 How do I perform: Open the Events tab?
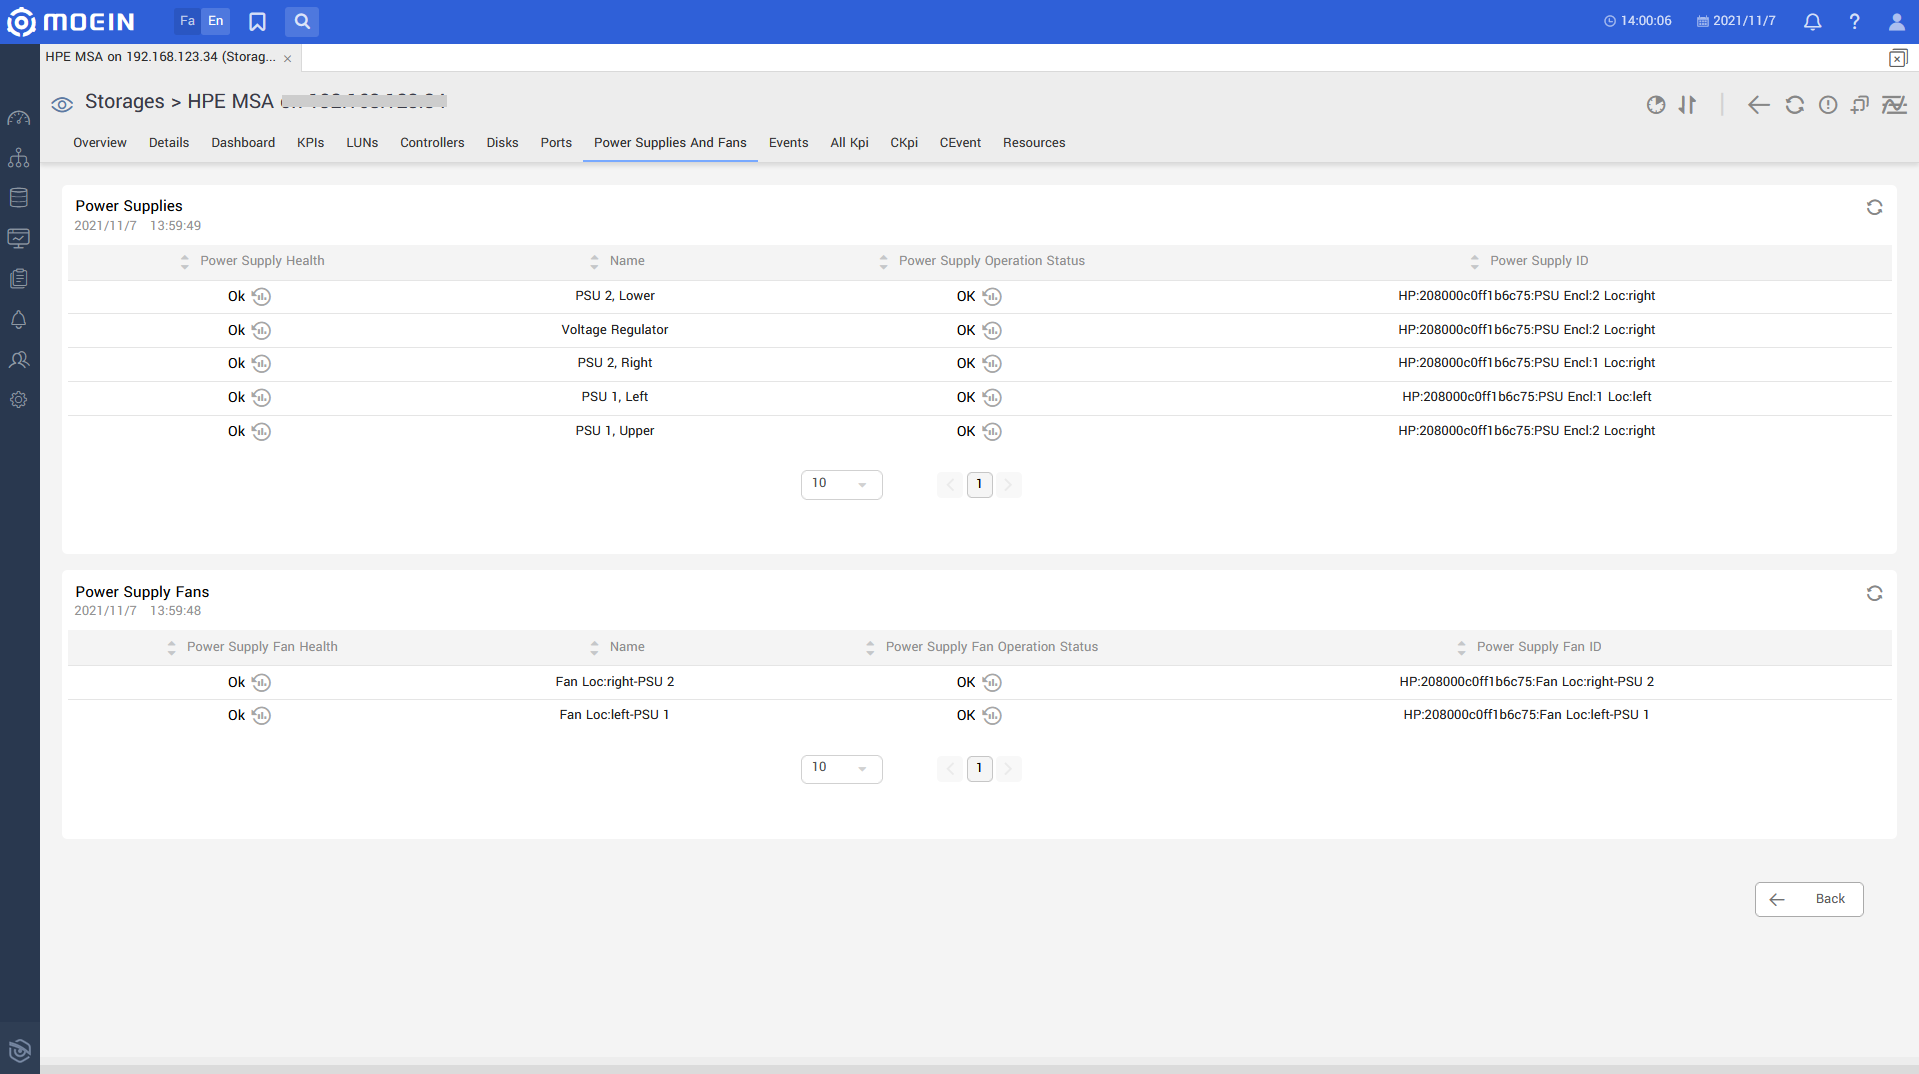point(788,143)
